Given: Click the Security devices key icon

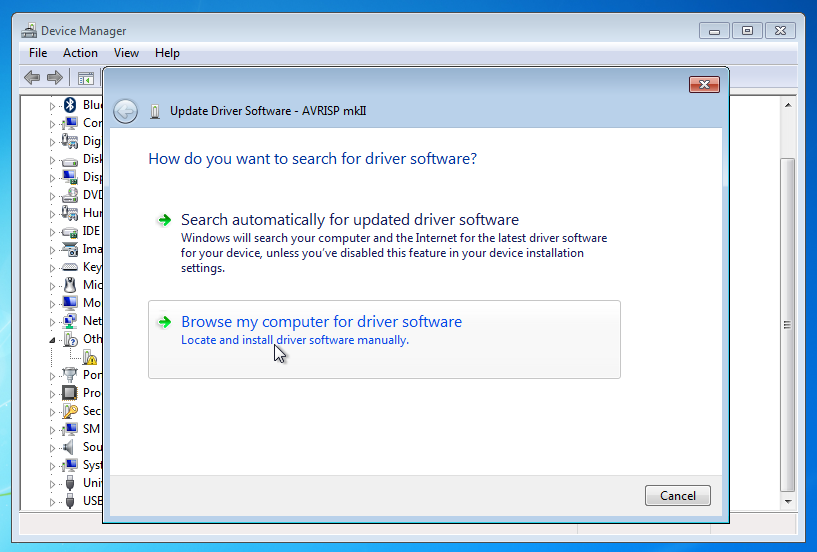Looking at the screenshot, I should tap(70, 411).
